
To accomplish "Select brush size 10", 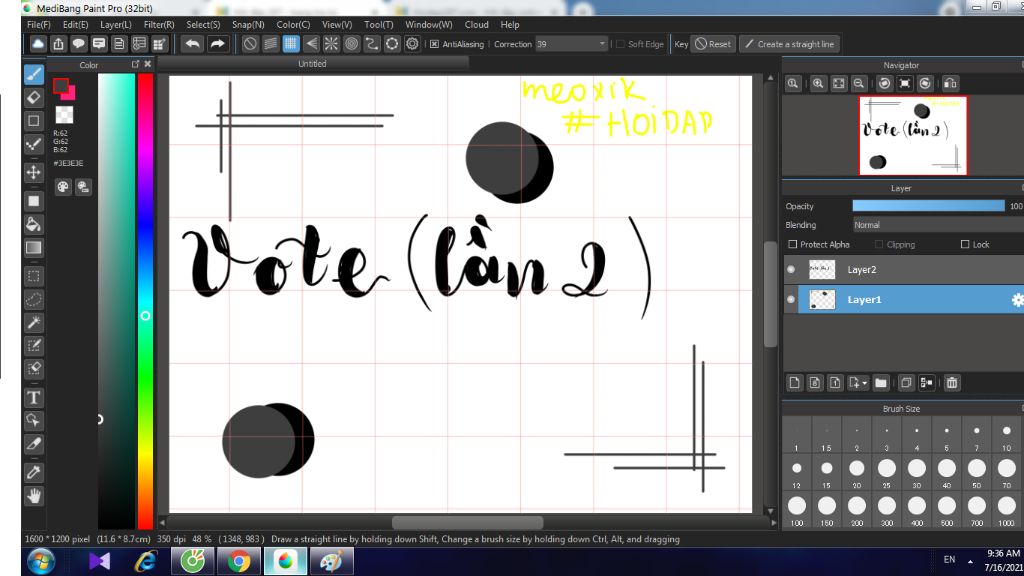I will point(1006,435).
